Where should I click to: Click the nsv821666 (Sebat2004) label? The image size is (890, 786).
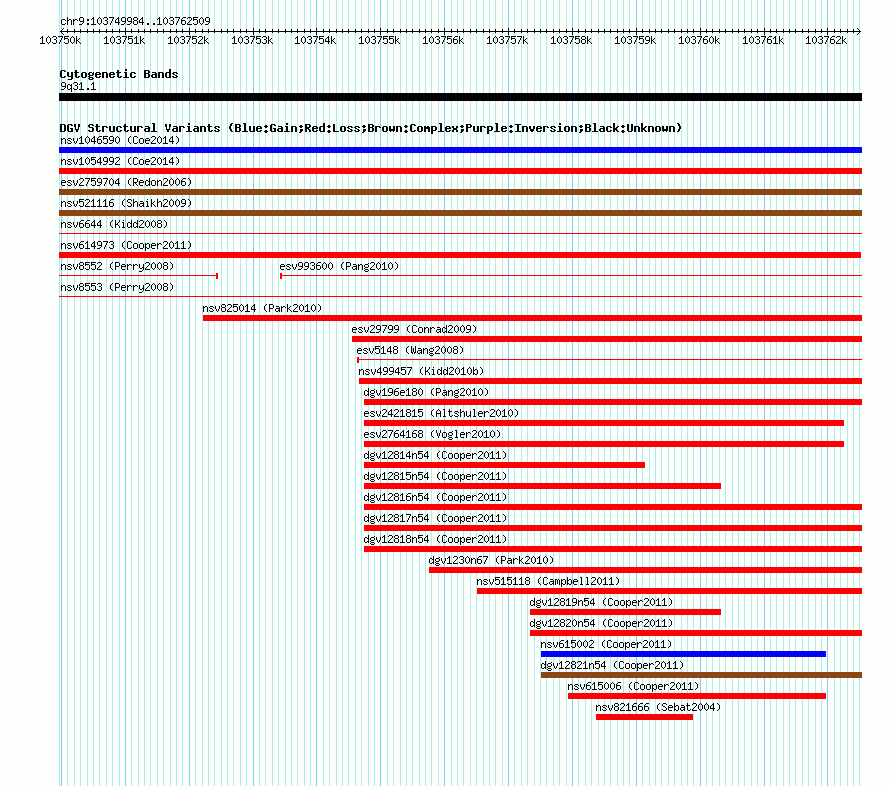coord(658,707)
